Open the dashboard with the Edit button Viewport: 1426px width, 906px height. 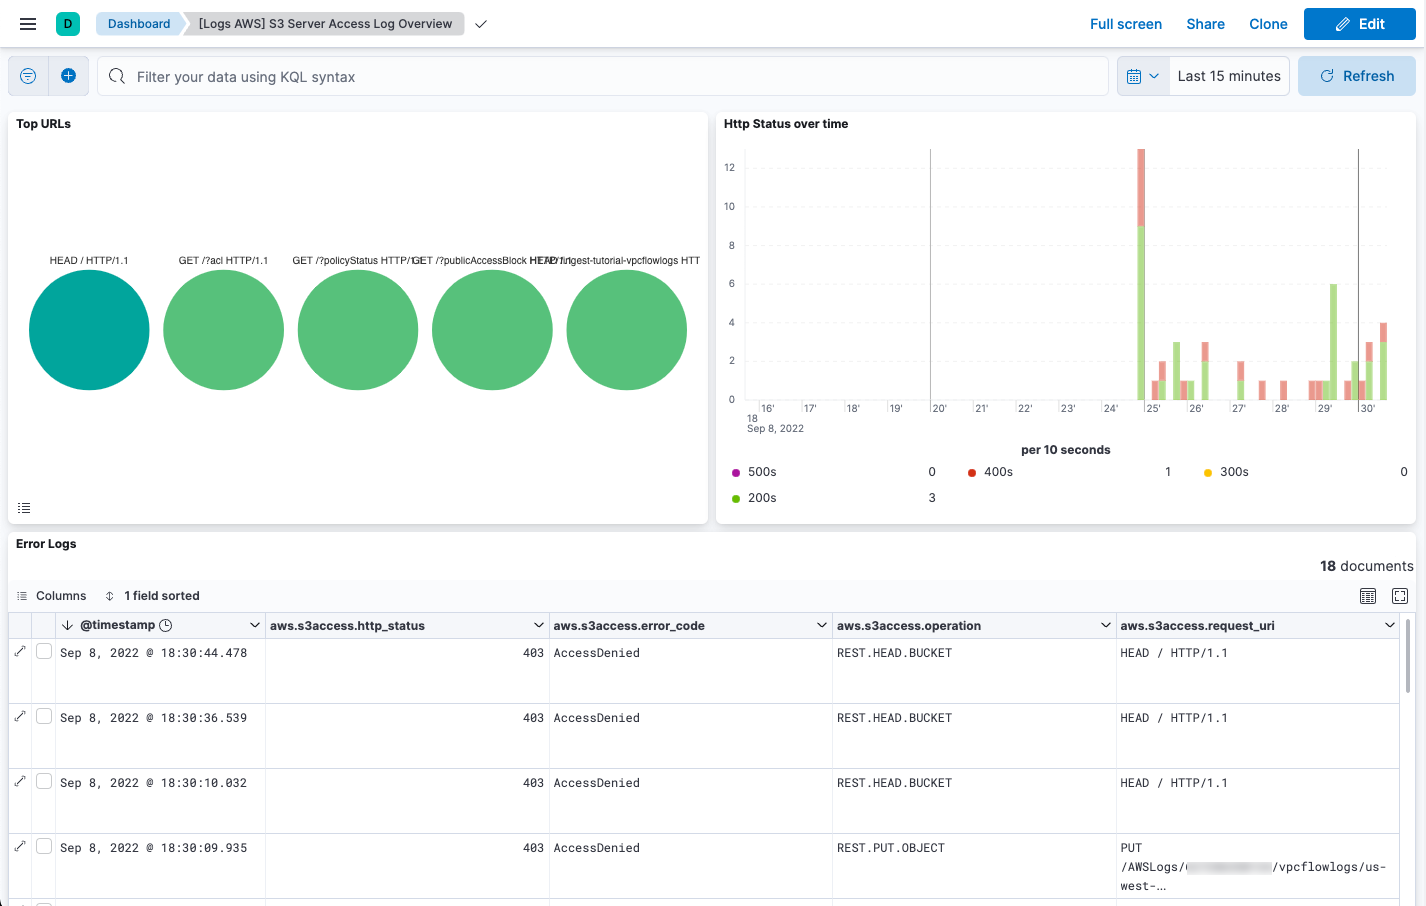tap(1359, 23)
